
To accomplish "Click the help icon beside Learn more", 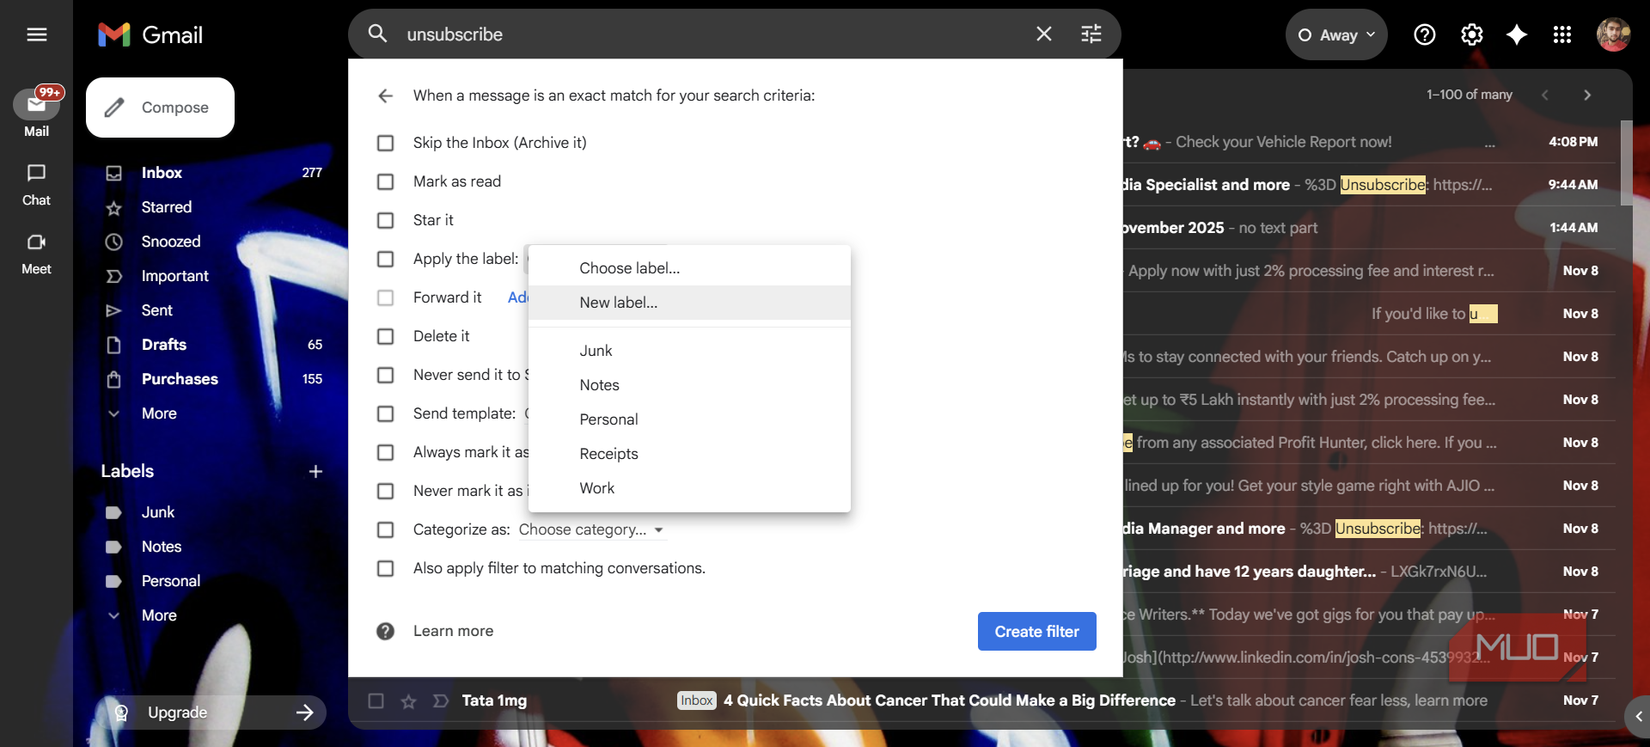I will click(x=385, y=631).
